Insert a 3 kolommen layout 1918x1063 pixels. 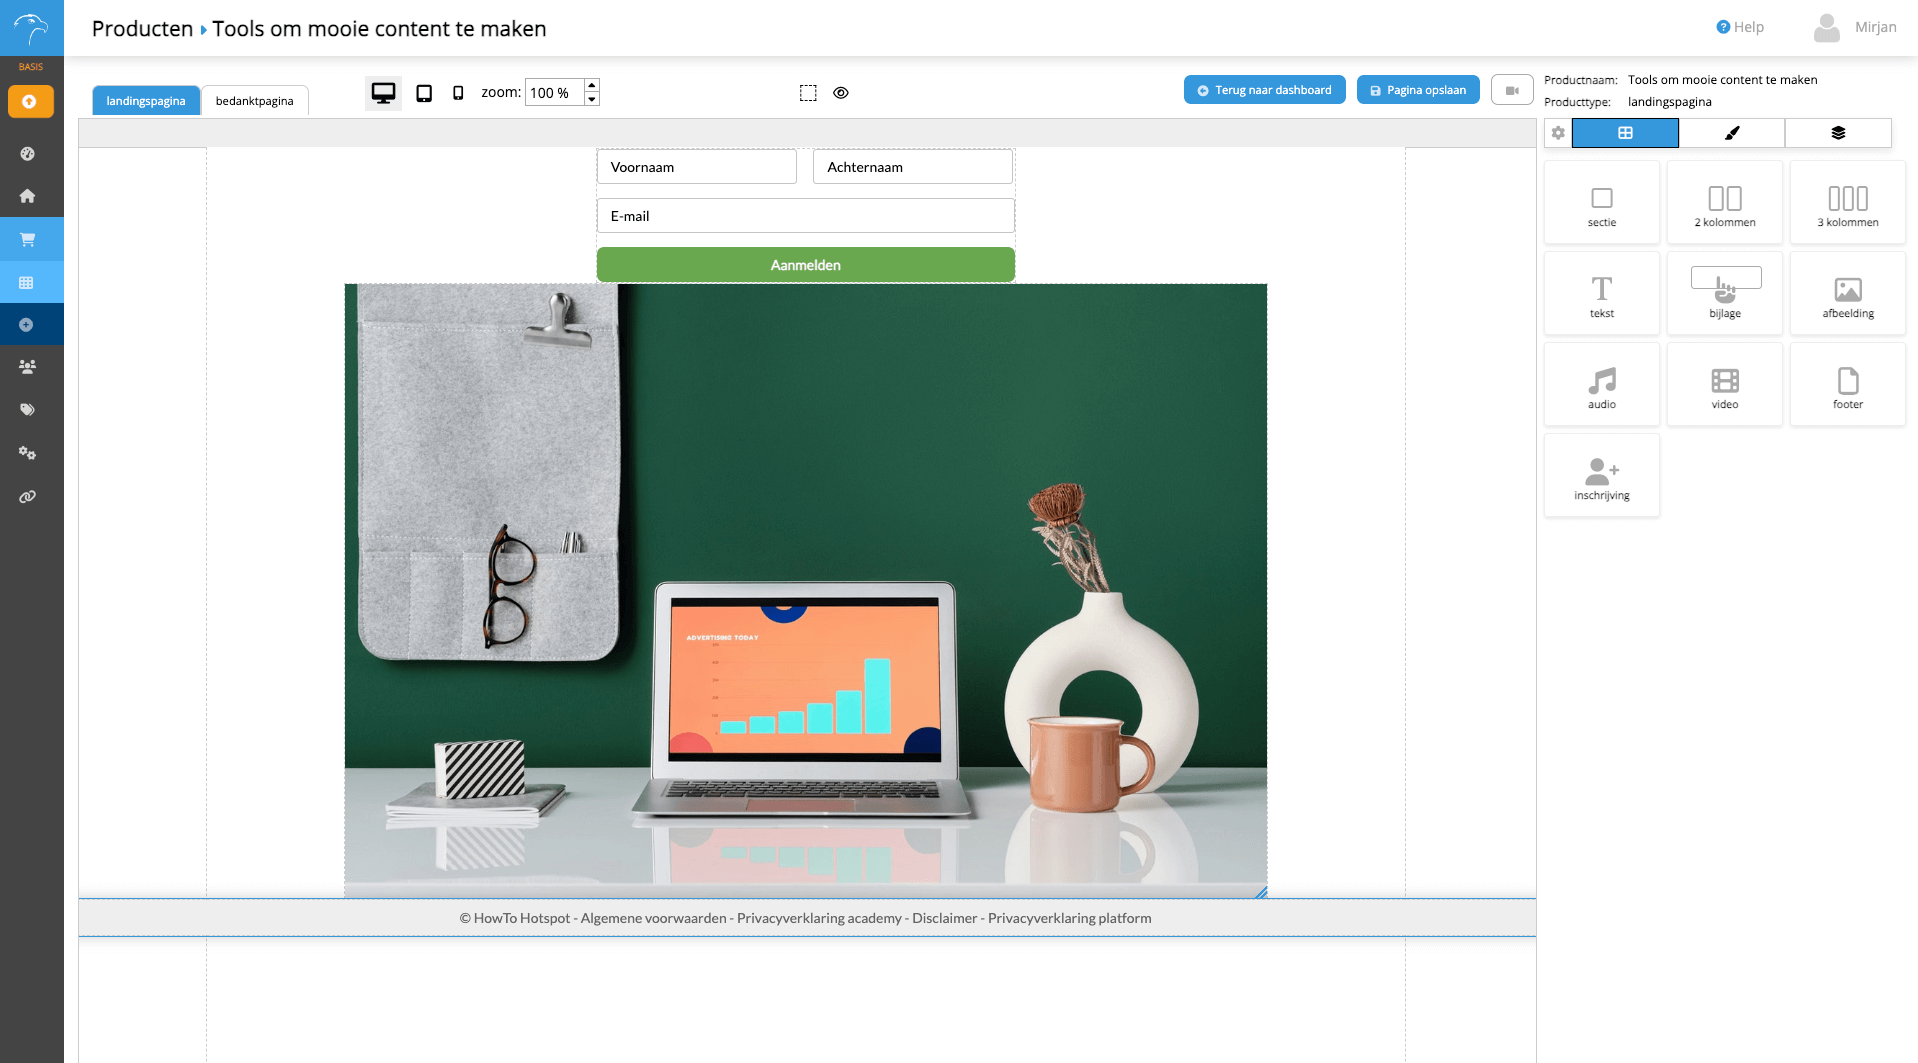coord(1847,203)
